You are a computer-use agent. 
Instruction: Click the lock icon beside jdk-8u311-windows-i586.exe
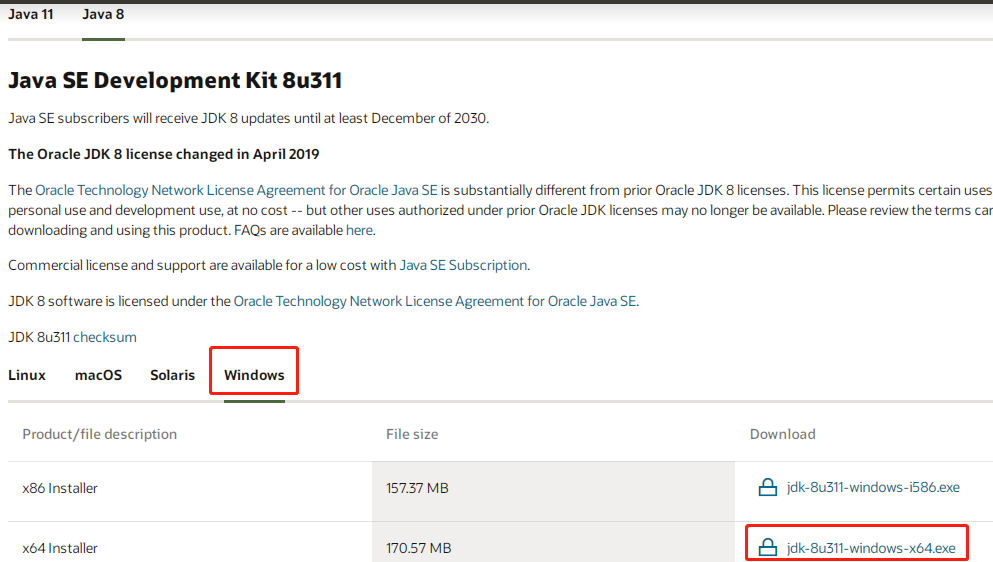767,488
